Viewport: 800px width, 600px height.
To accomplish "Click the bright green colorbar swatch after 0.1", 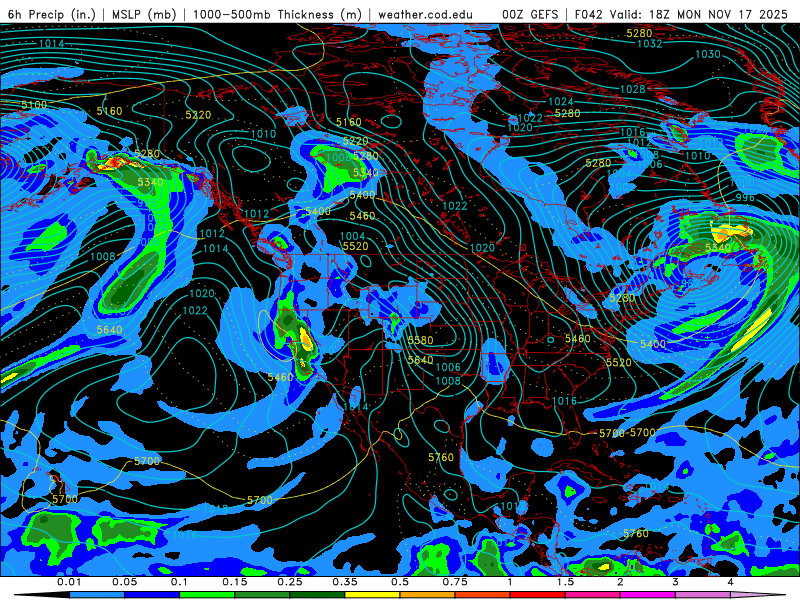I will point(207,595).
